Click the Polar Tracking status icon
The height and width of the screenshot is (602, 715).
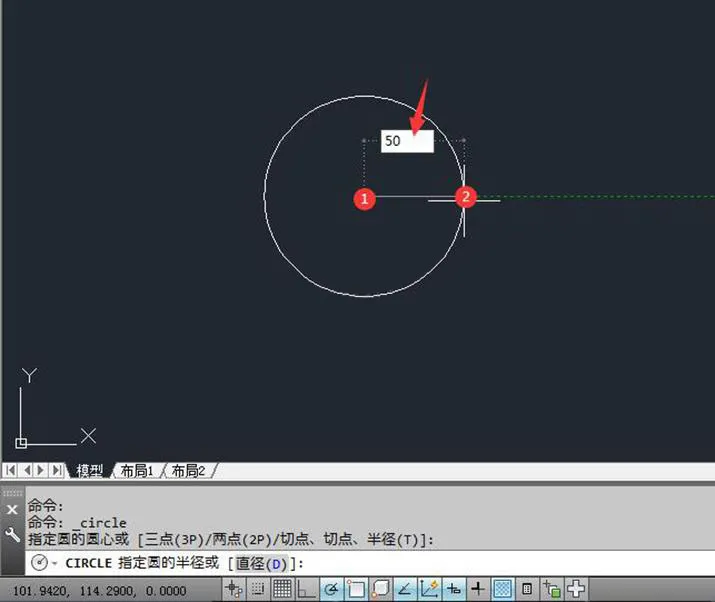tap(331, 589)
